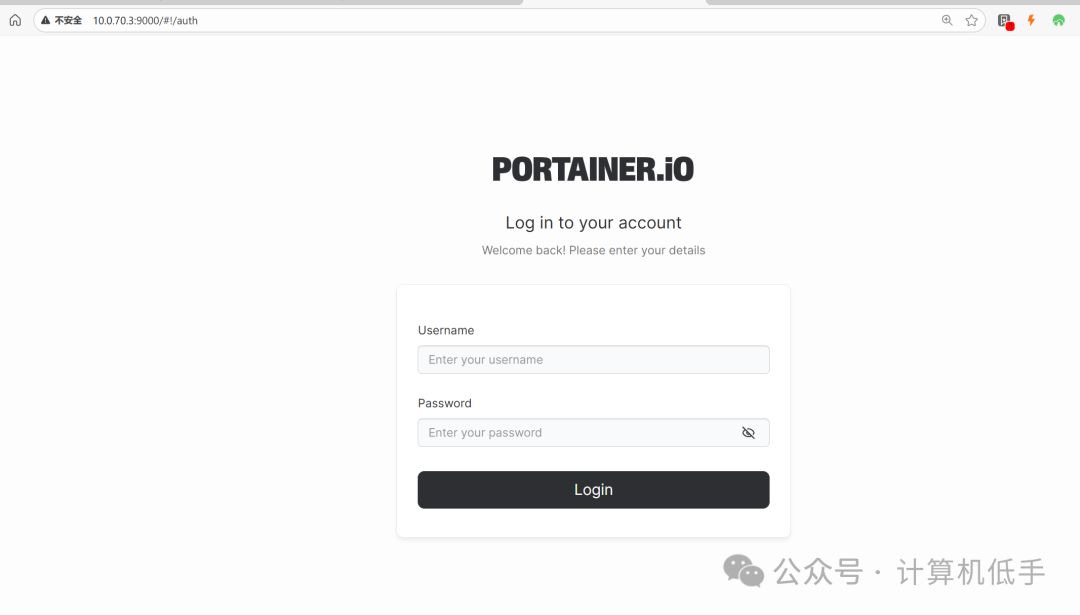Click the WeChat logo in the watermark
Screen dimensions: 1080x615
click(x=743, y=571)
